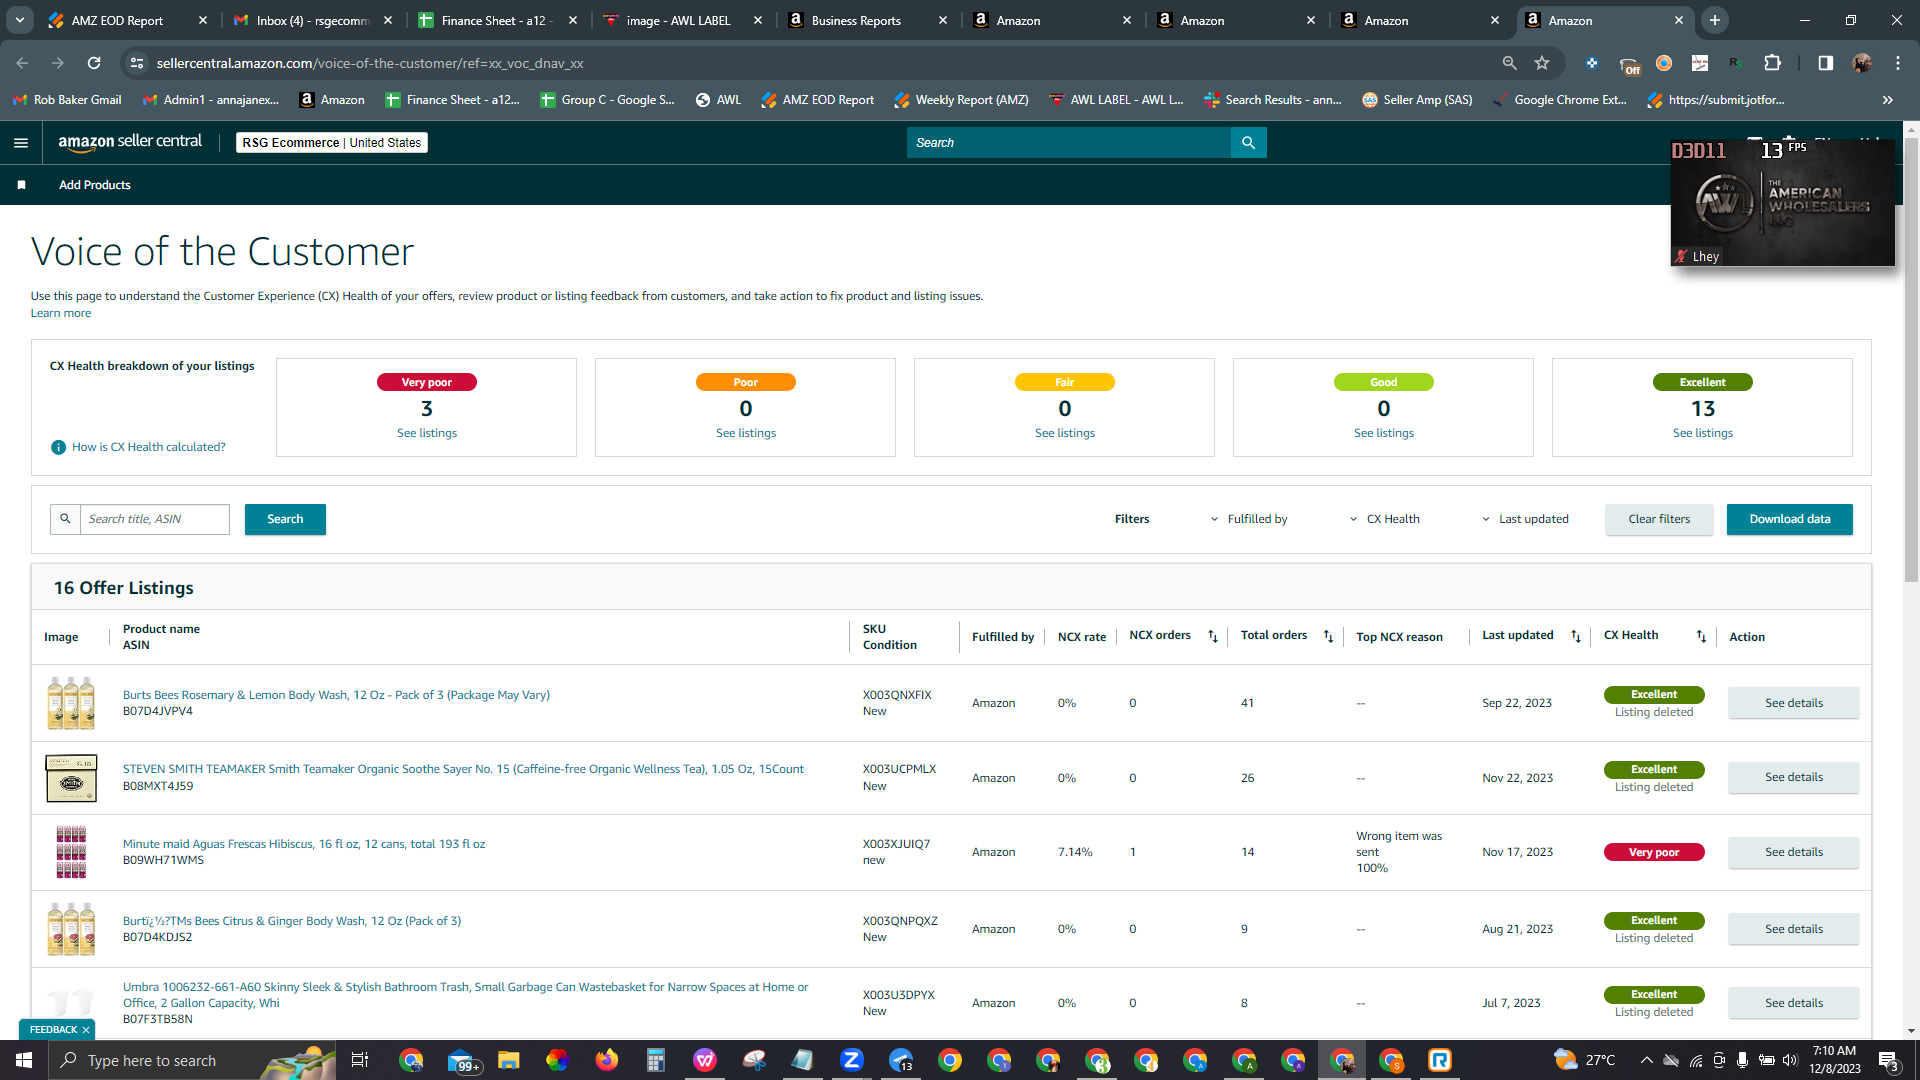Expand the Last updated filter dropdown
This screenshot has width=1920, height=1080.
[x=1525, y=519]
